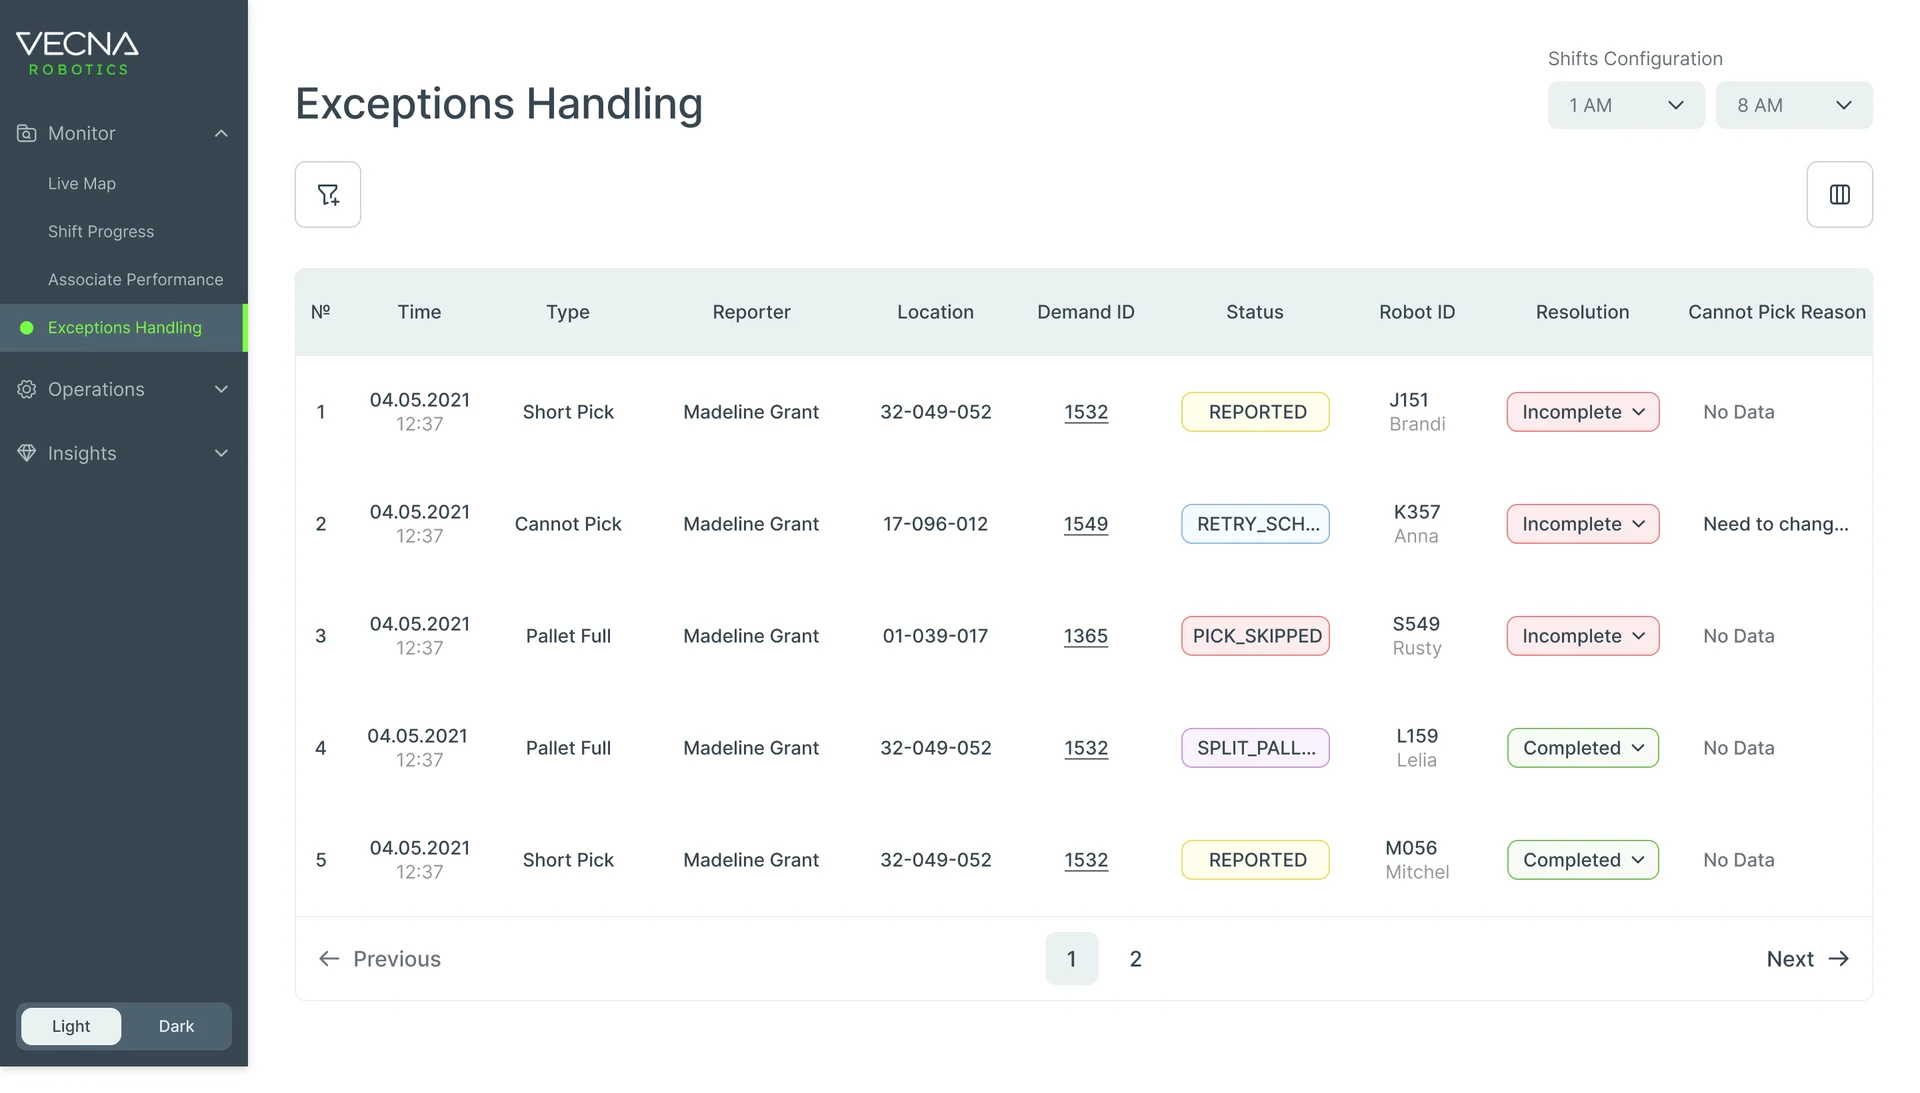Open Completed Resolution dropdown in row 4
Viewport: 1920px width, 1093px height.
point(1583,748)
